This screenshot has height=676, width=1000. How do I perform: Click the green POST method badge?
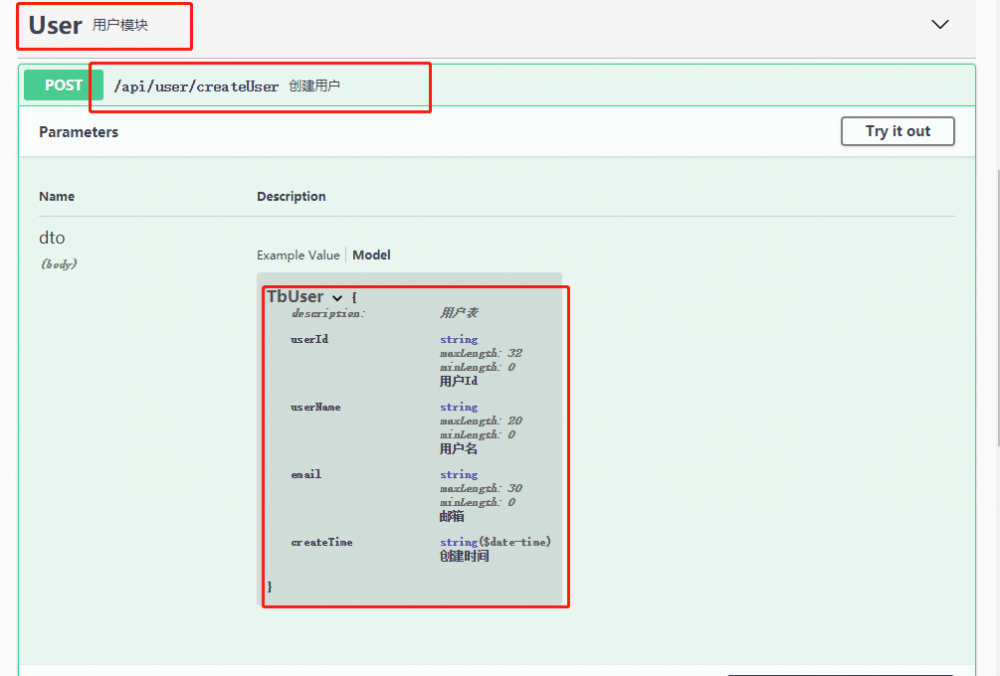point(61,85)
